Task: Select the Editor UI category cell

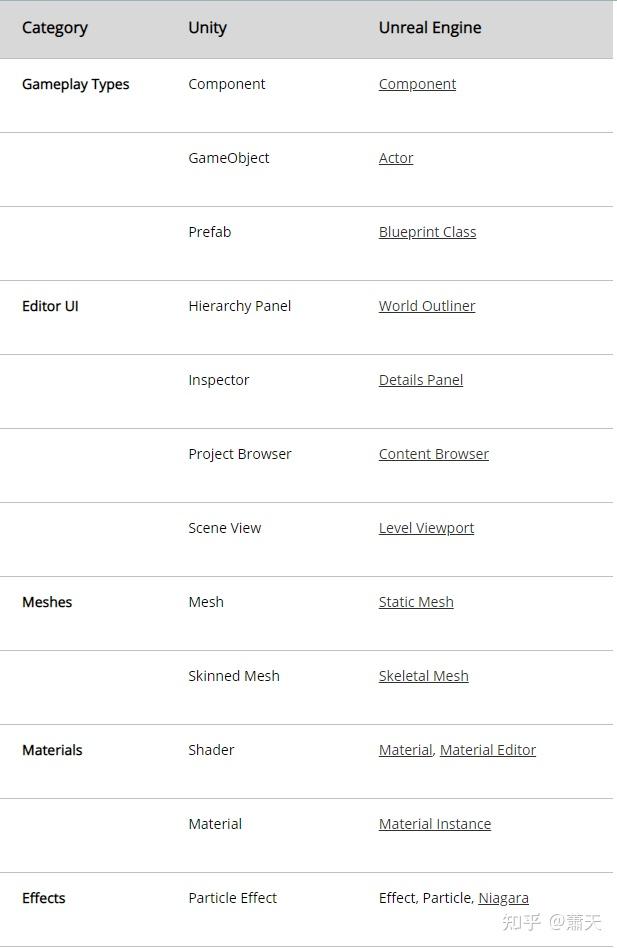Action: [50, 306]
